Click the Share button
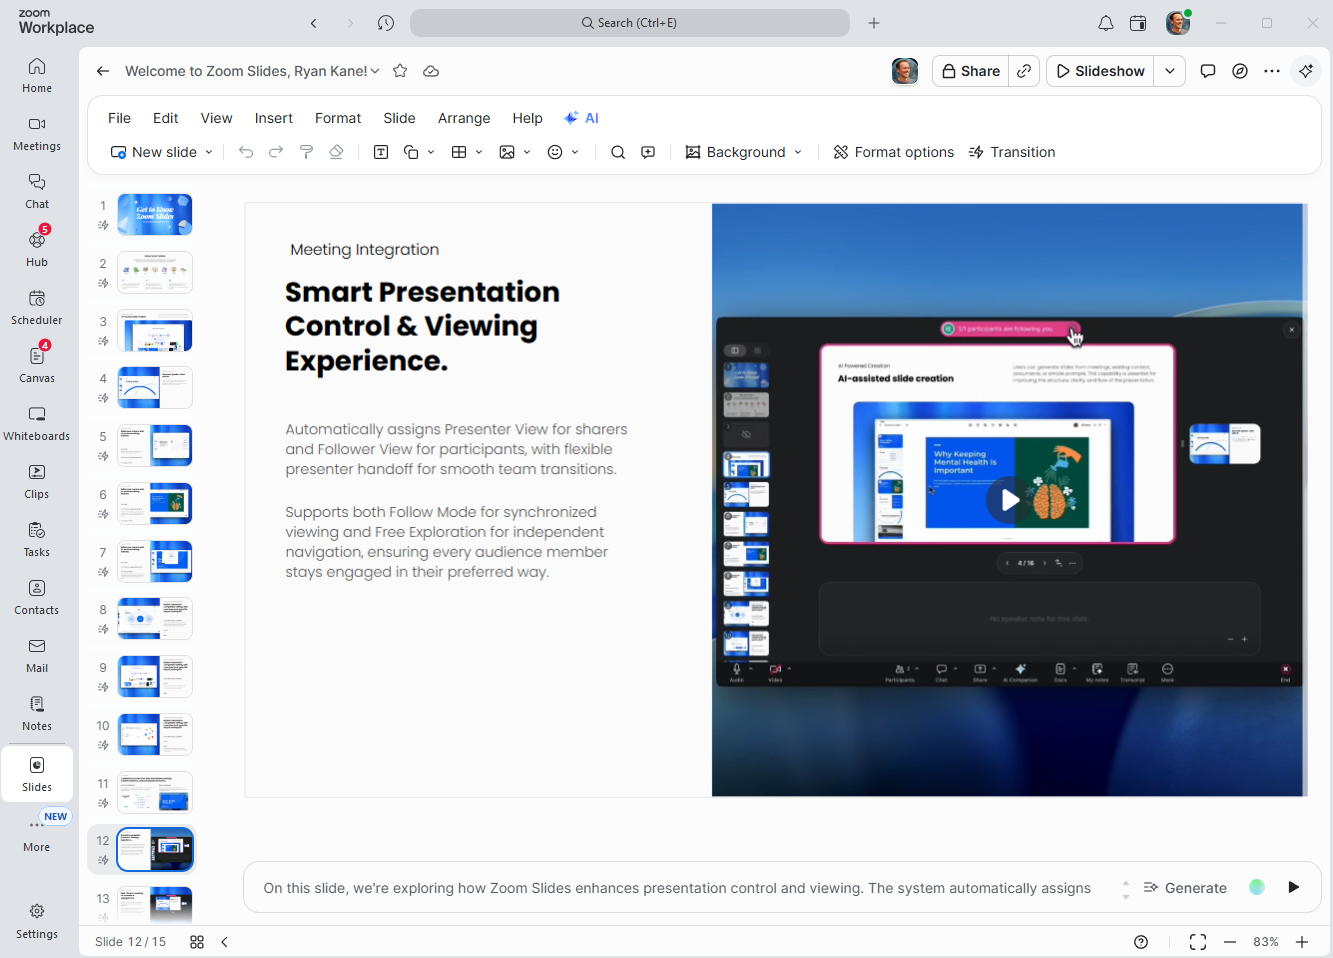 click(x=971, y=71)
